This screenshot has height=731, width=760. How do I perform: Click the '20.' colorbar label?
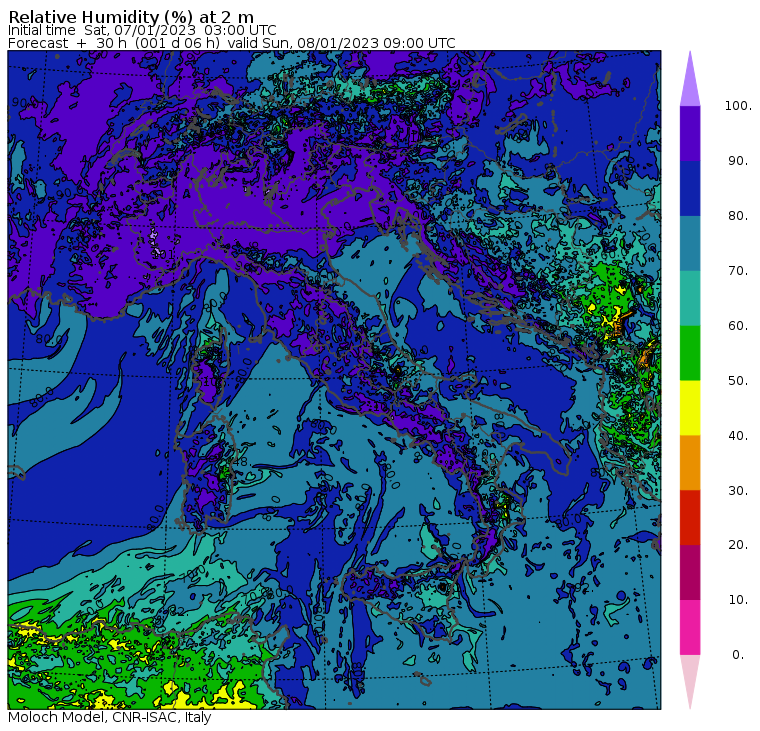coord(738,545)
